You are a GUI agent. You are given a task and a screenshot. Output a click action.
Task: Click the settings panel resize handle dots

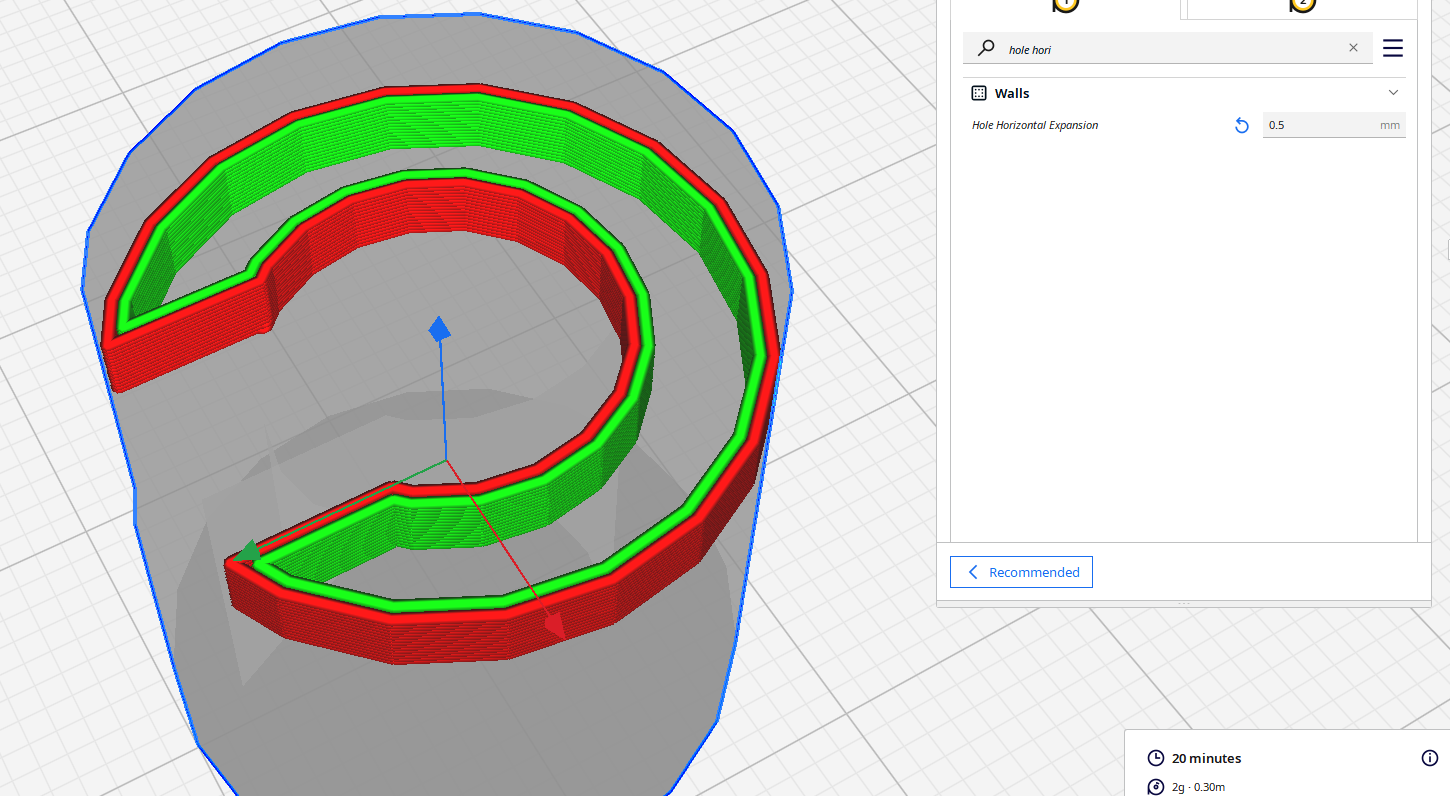[x=1184, y=603]
